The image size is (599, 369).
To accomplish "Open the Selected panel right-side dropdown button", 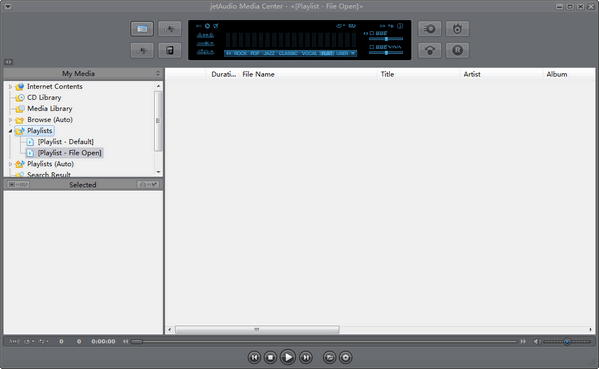I will pos(148,184).
